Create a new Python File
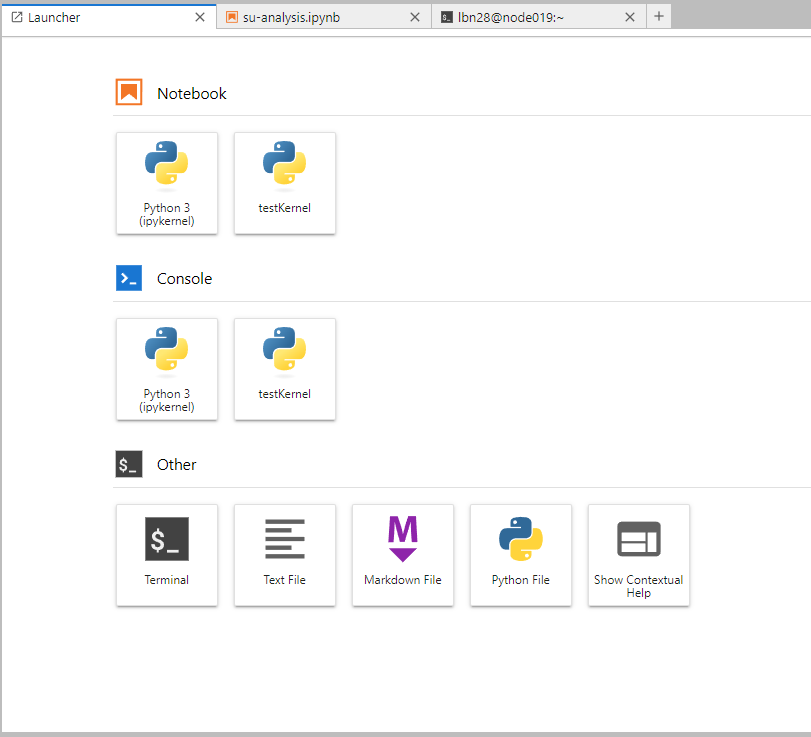 [521, 555]
